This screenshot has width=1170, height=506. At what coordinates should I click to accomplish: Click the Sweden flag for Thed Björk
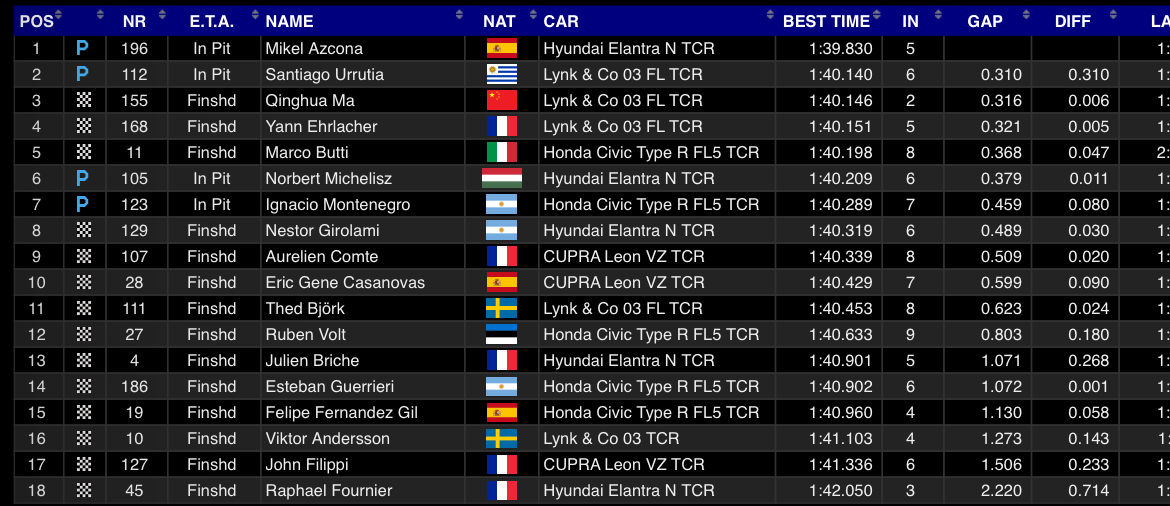(501, 308)
